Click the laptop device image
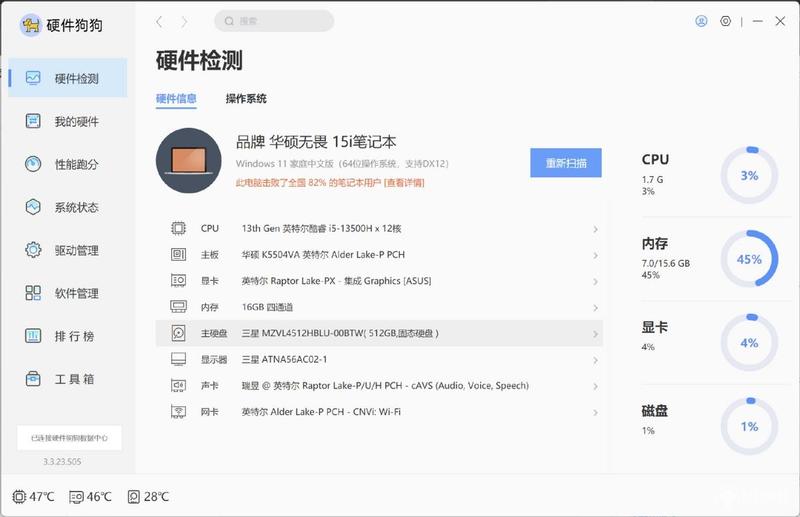 [189, 160]
